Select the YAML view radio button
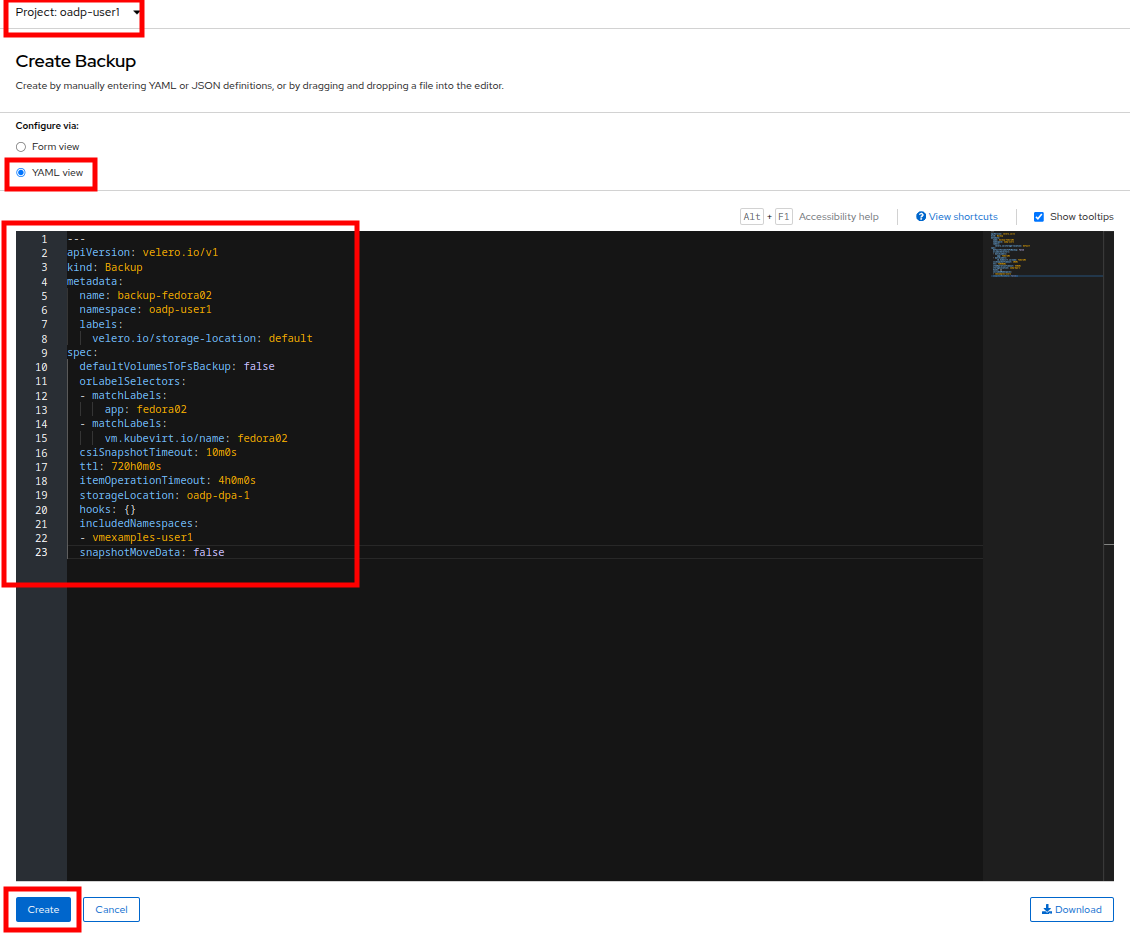This screenshot has height=933, width=1130. click(21, 173)
